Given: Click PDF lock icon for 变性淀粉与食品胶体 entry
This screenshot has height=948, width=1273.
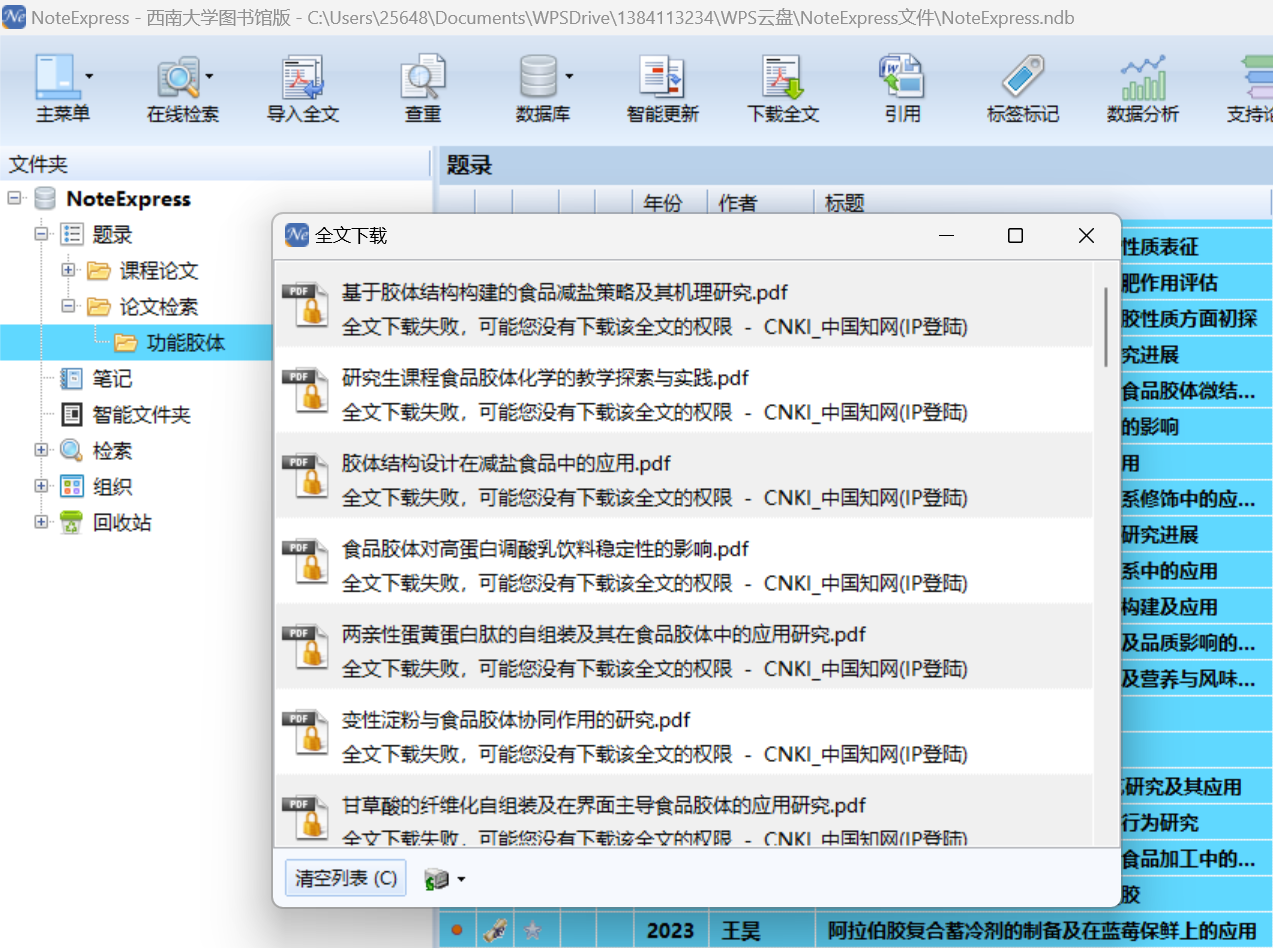Looking at the screenshot, I should (x=305, y=732).
